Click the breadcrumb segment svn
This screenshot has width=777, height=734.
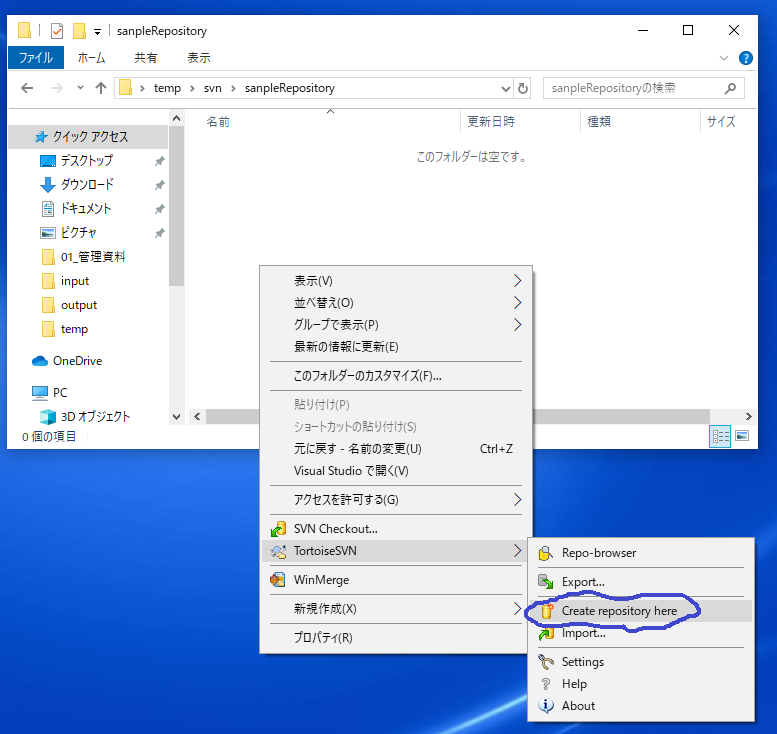213,88
